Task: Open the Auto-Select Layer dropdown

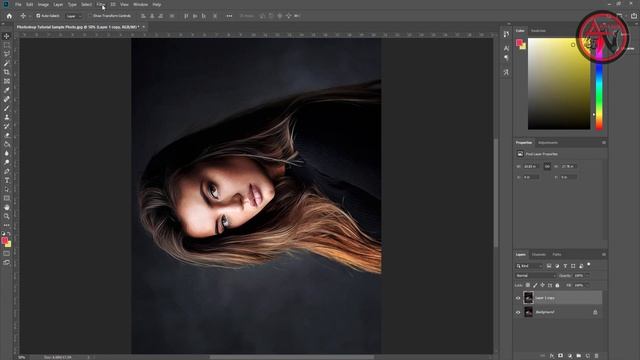Action: 74,16
